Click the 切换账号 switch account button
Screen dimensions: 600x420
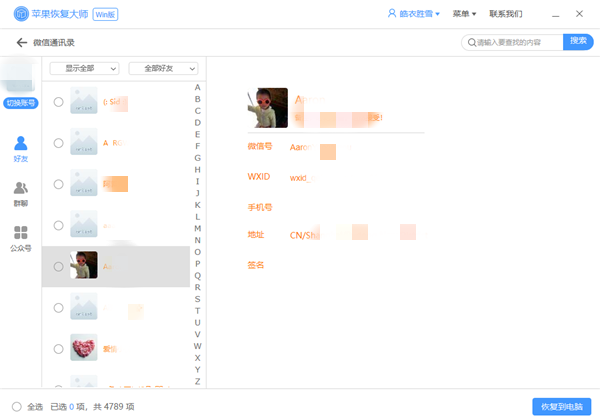(x=21, y=103)
